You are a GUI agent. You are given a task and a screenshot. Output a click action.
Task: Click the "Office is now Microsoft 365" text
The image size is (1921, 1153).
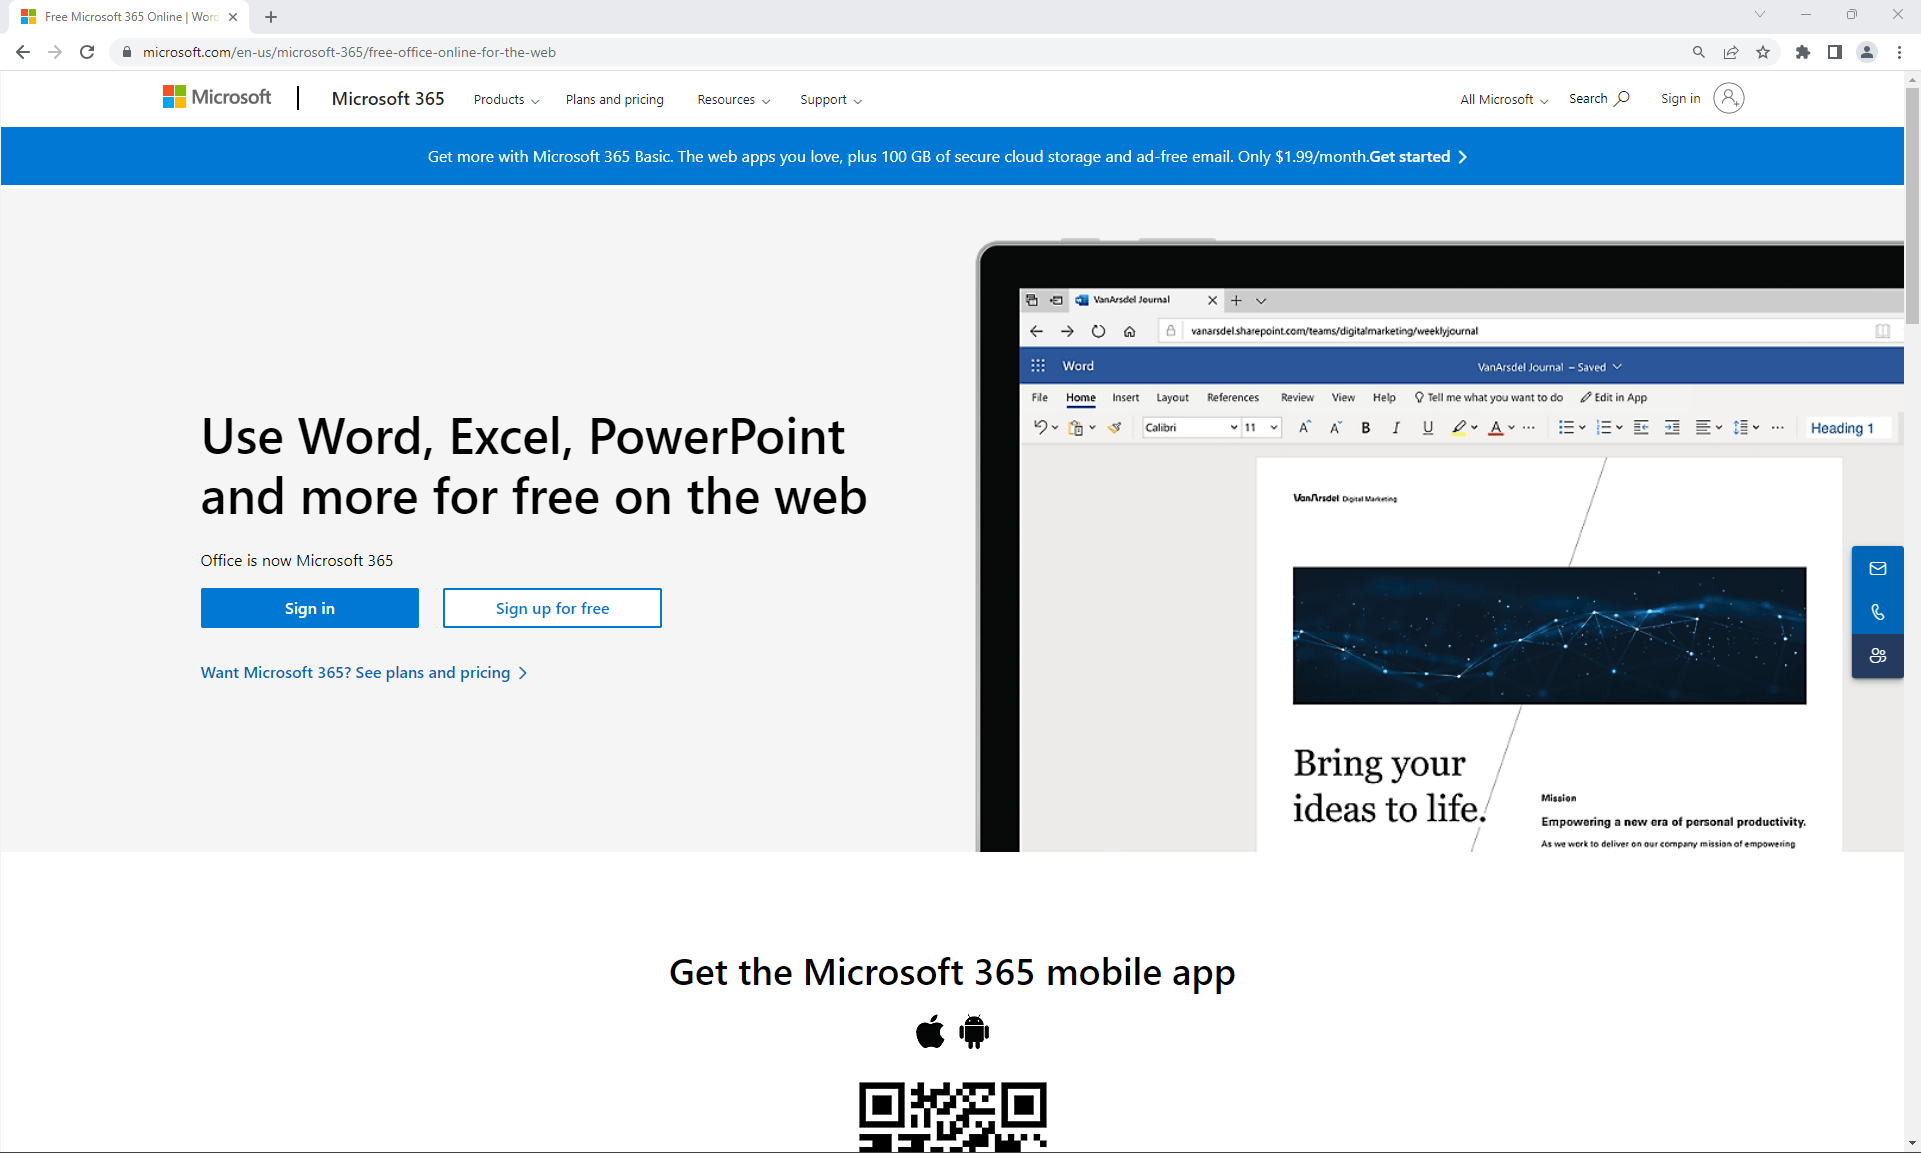tap(297, 560)
